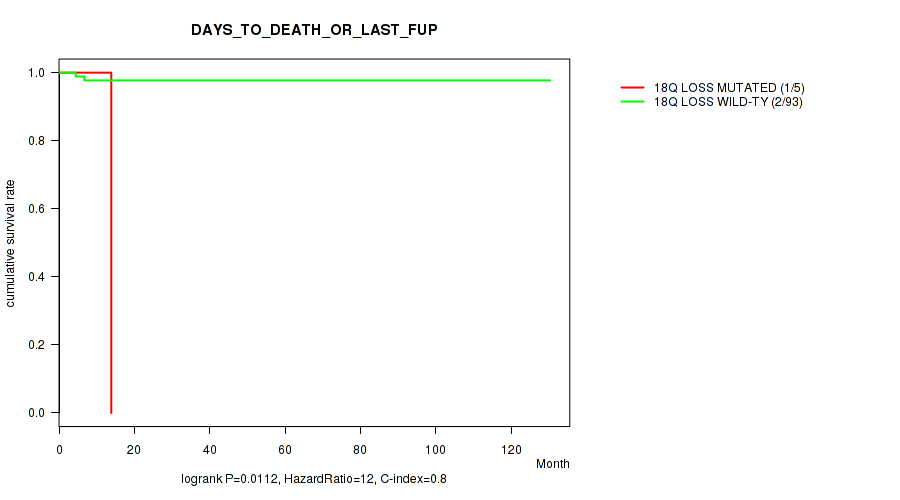Click the chart title DAYS_TO_DEATH_OR_LAST_FUP

click(x=314, y=30)
